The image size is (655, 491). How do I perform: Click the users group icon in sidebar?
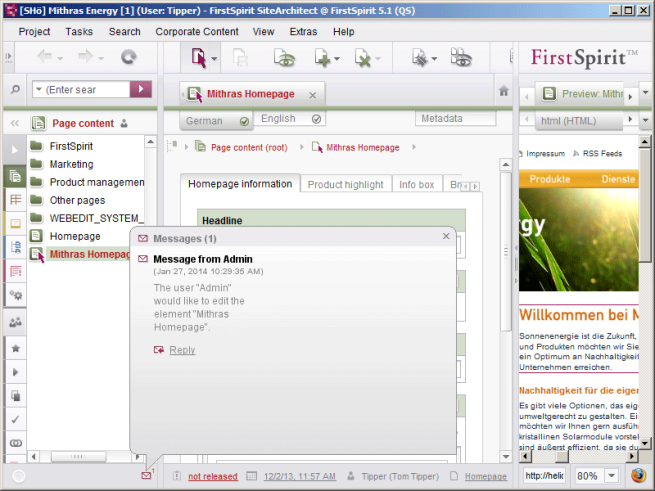[x=15, y=322]
